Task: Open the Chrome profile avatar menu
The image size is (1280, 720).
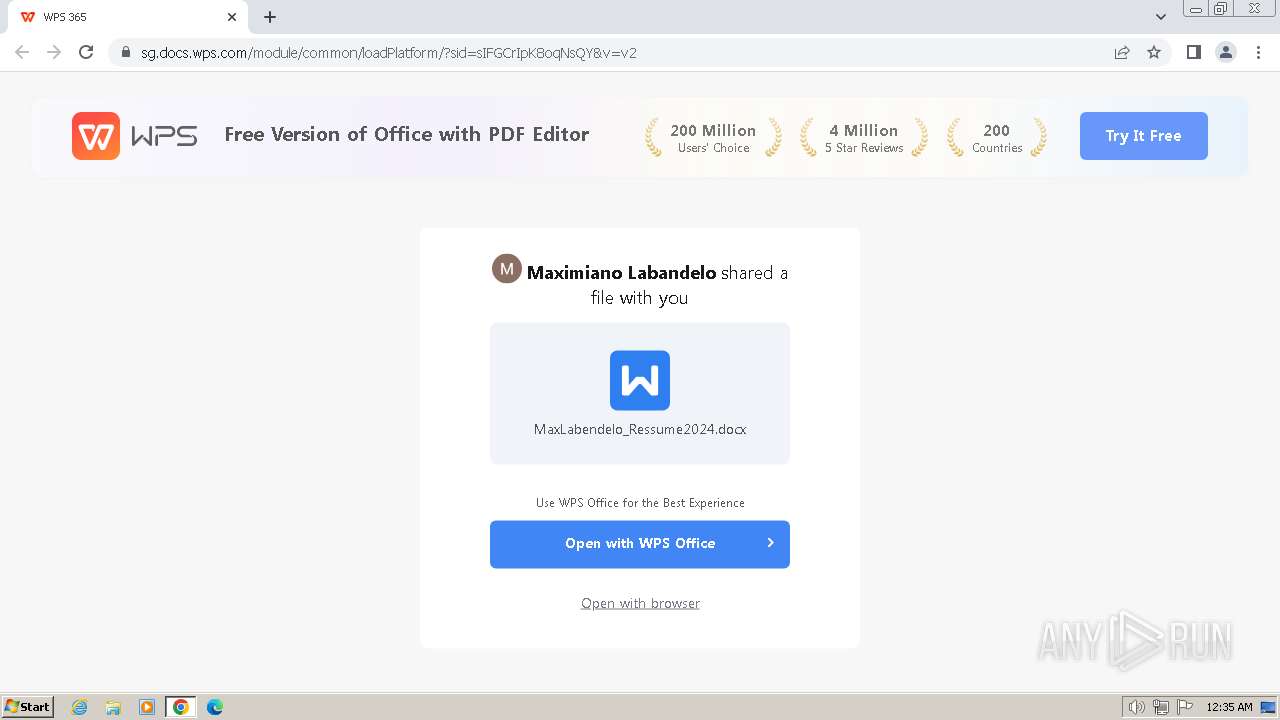Action: point(1226,52)
